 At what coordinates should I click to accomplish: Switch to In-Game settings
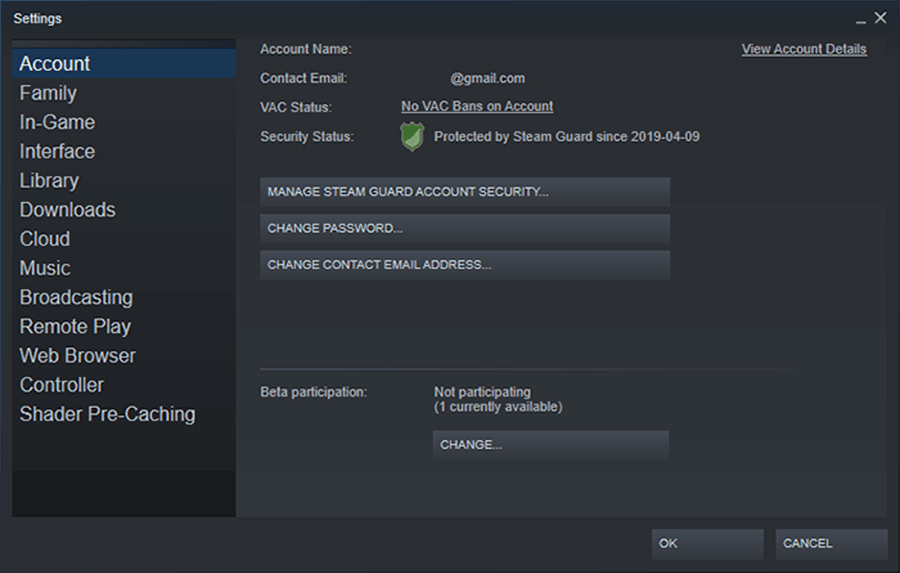tap(123, 122)
